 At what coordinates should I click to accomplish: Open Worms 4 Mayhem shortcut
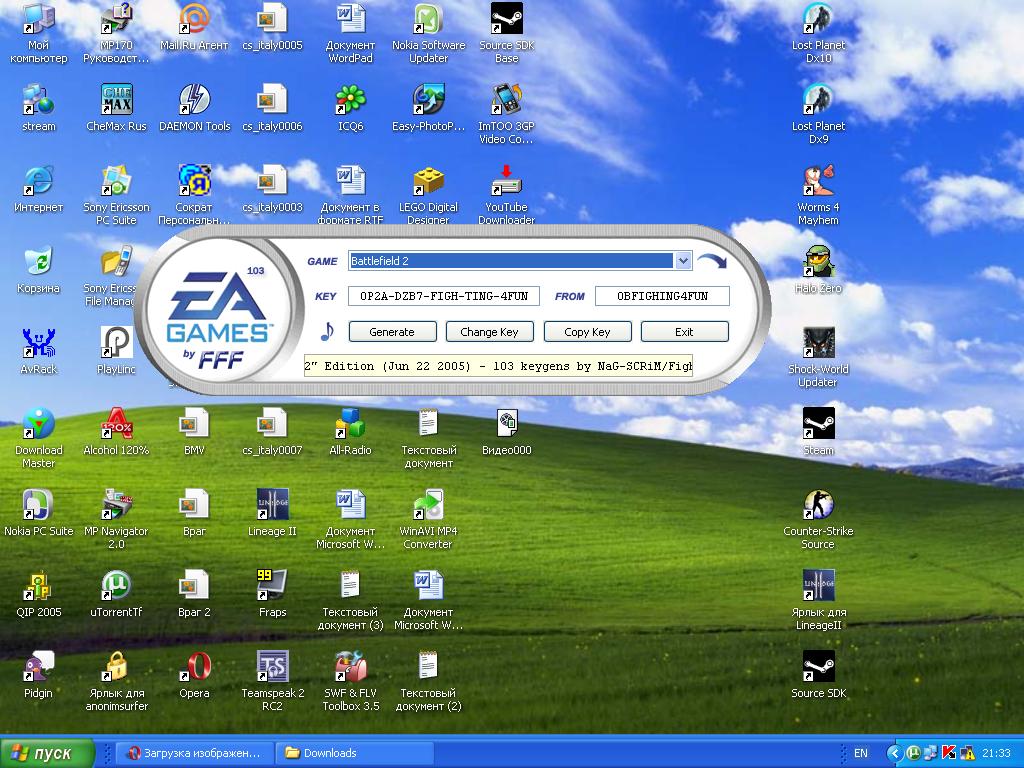coord(818,181)
